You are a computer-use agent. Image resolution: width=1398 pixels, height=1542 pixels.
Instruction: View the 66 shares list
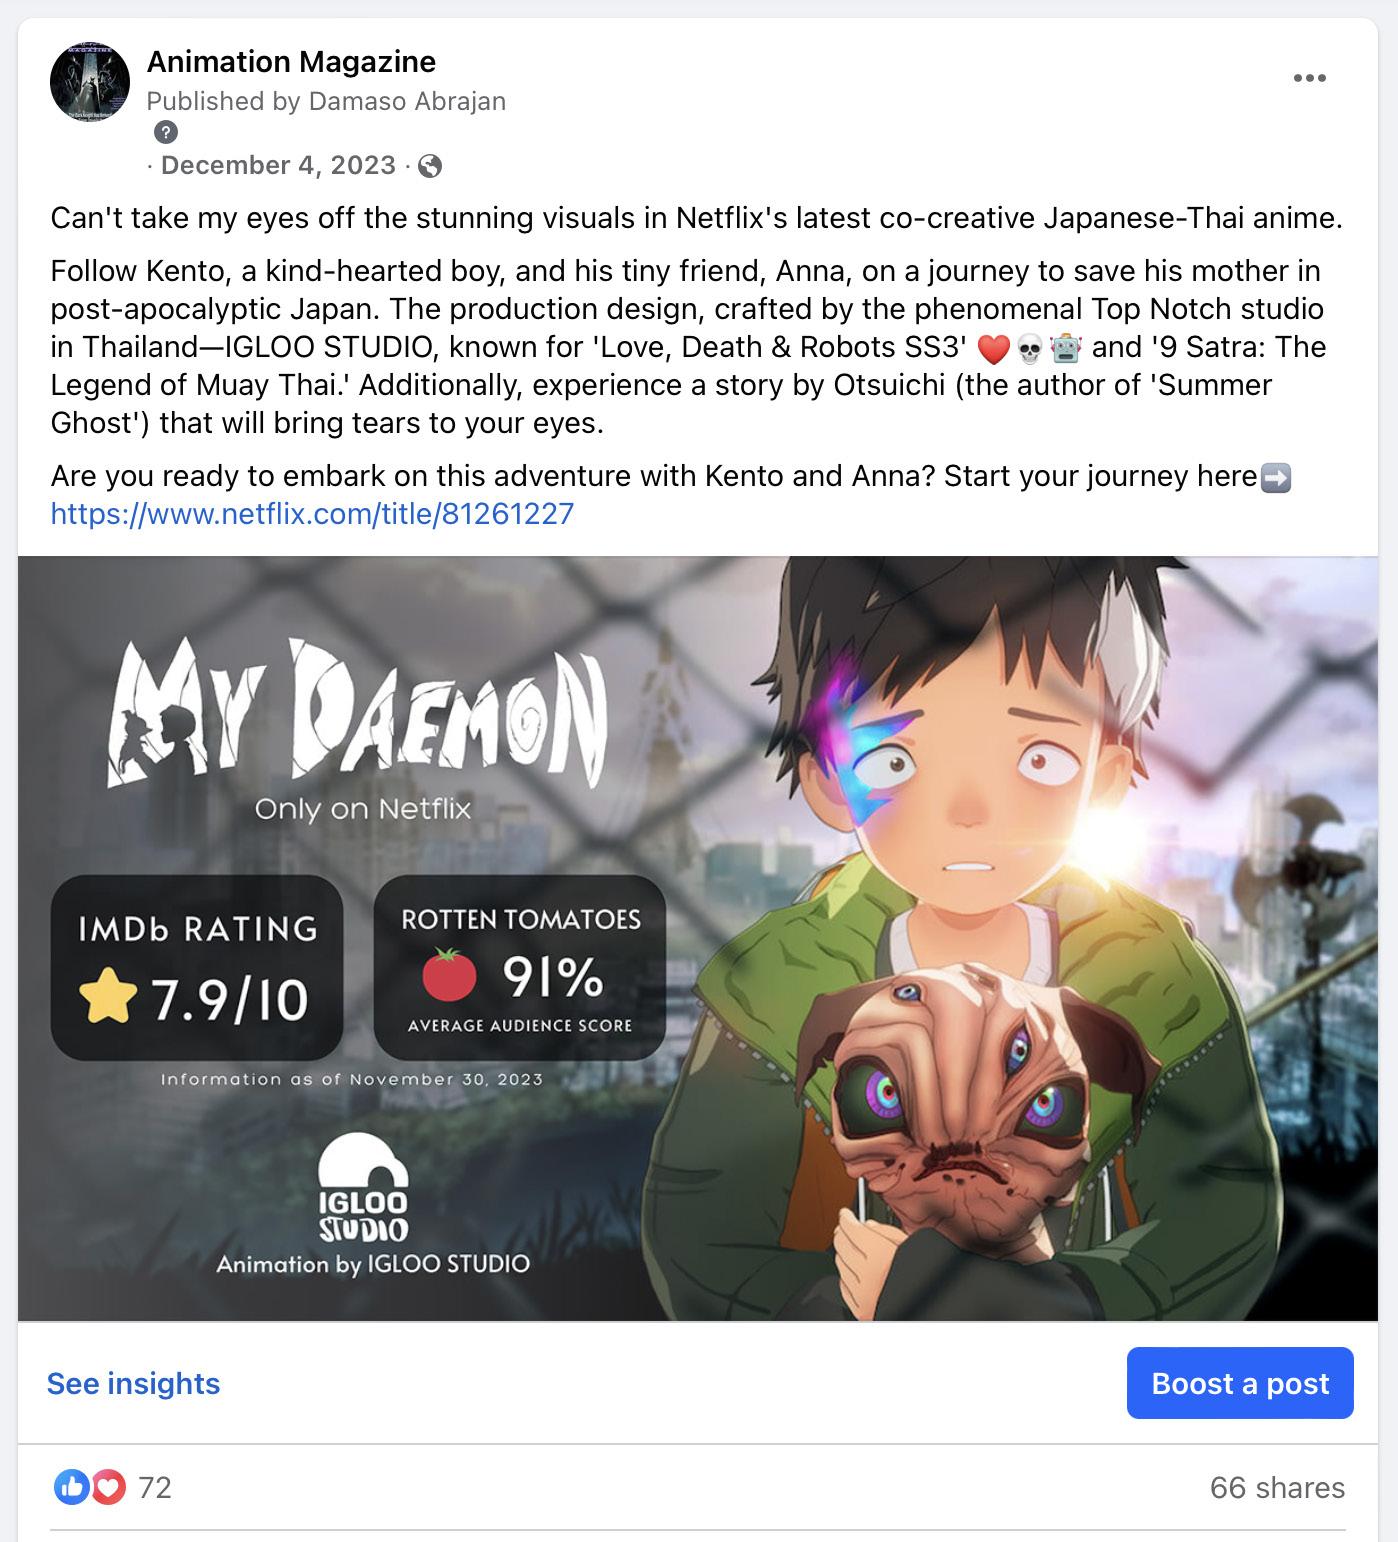click(x=1277, y=1487)
